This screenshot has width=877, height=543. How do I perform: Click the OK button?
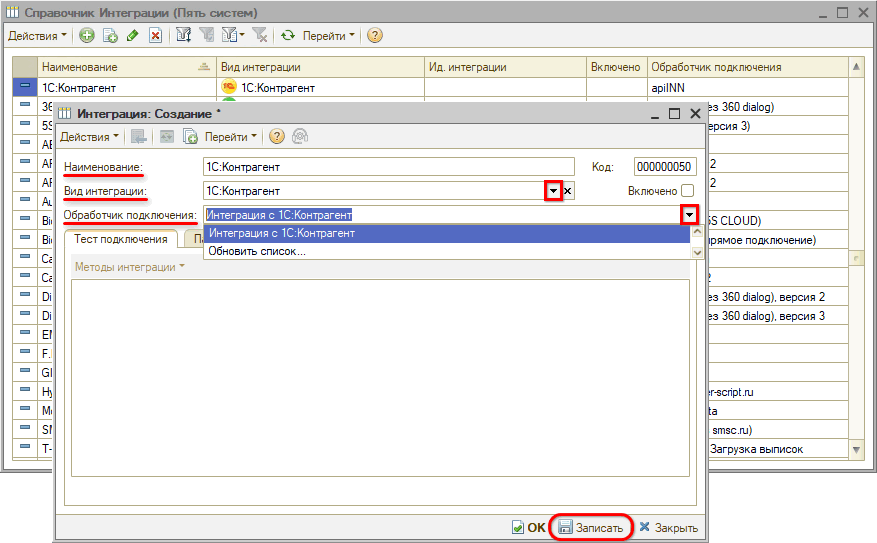coord(529,527)
